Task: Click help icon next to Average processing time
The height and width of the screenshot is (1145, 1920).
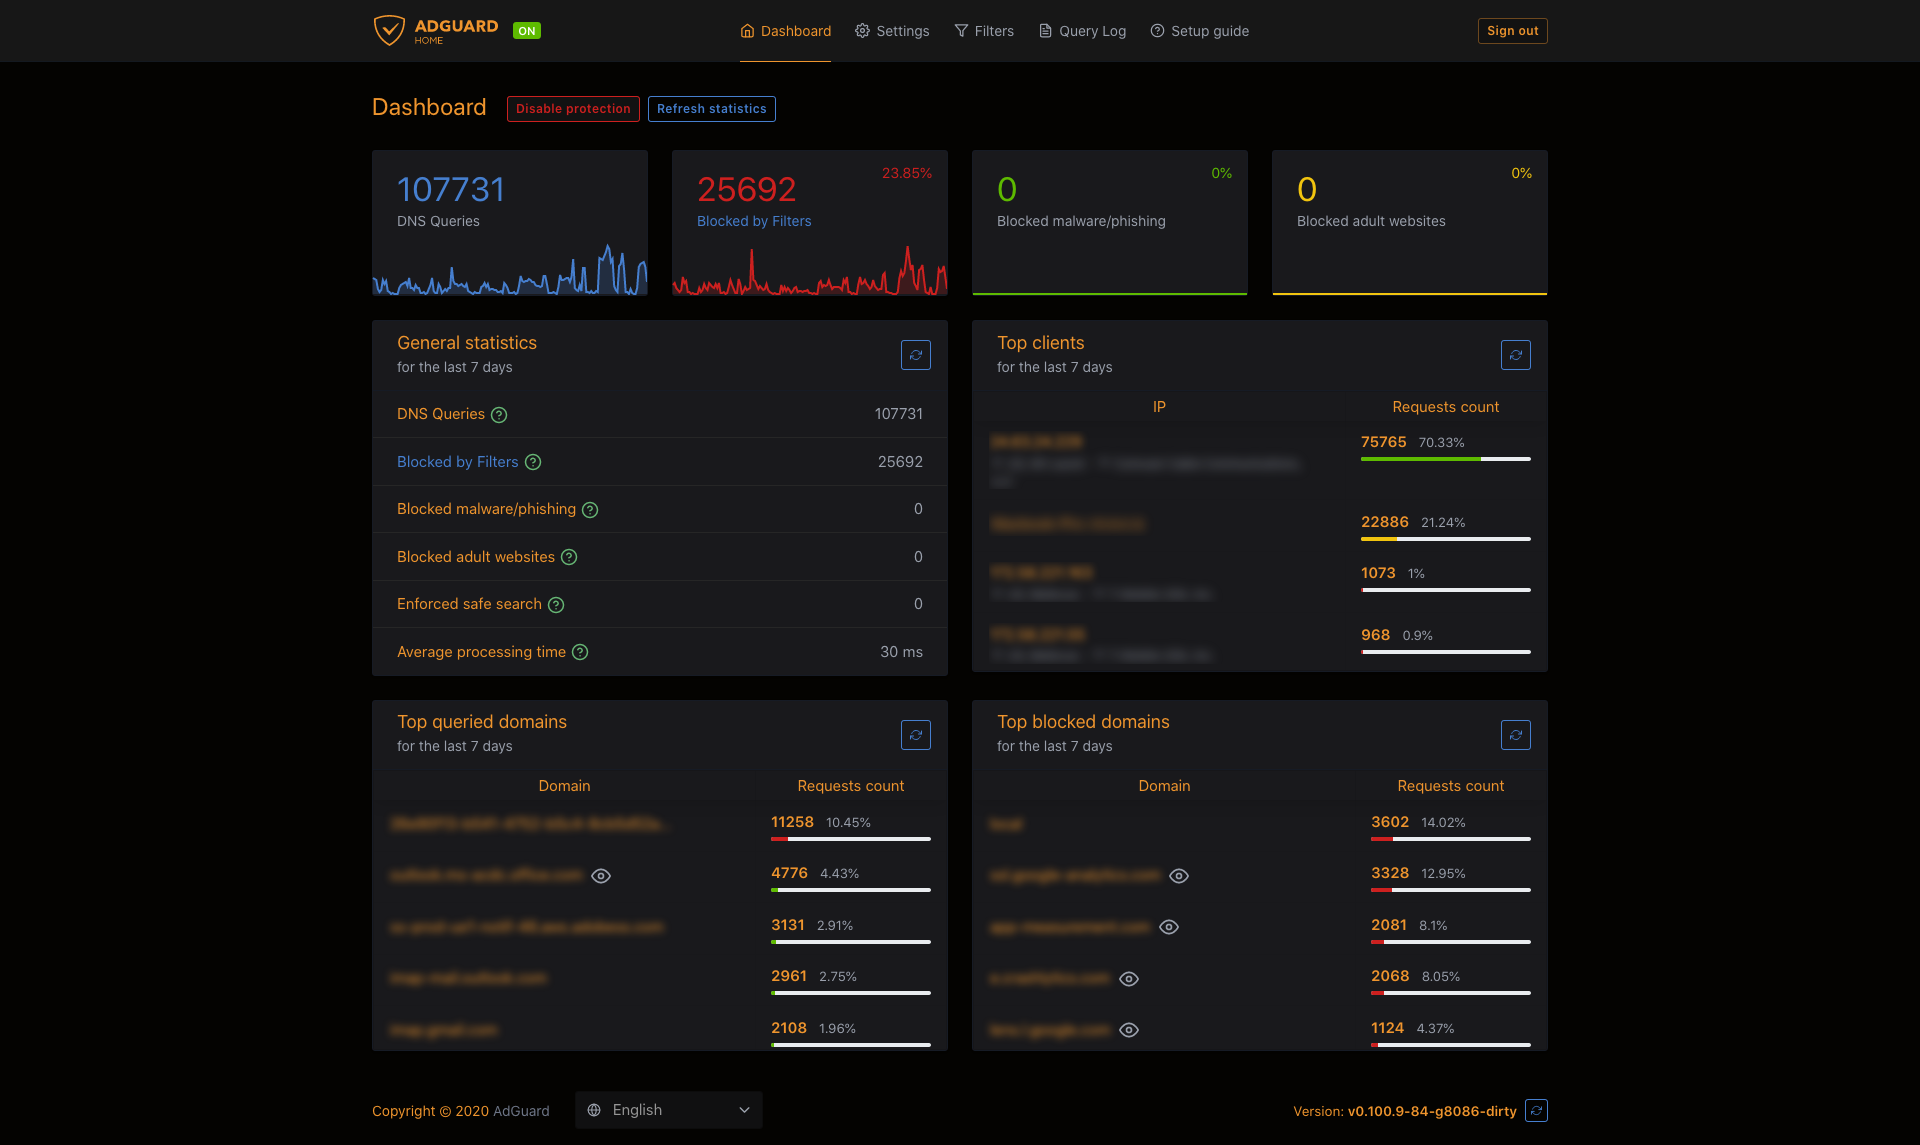Action: (580, 652)
